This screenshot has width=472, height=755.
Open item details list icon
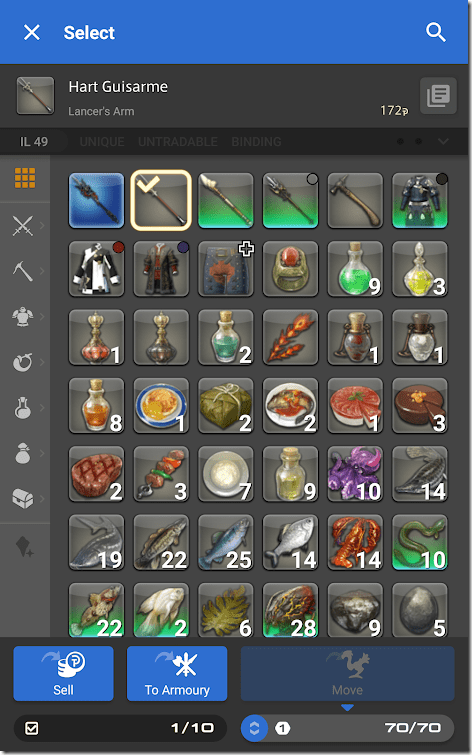(x=438, y=96)
